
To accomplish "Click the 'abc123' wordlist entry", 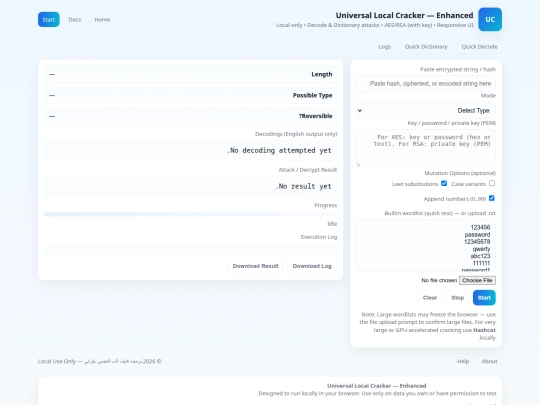I will click(x=480, y=256).
